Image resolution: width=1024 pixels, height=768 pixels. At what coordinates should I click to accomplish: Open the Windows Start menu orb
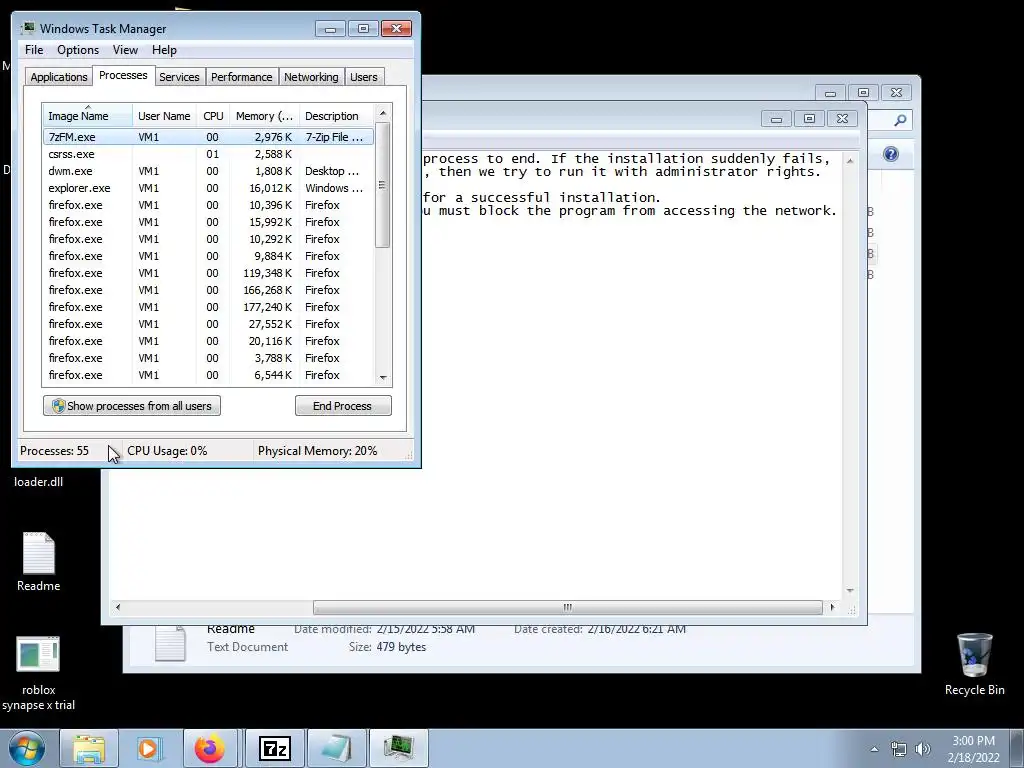click(26, 748)
